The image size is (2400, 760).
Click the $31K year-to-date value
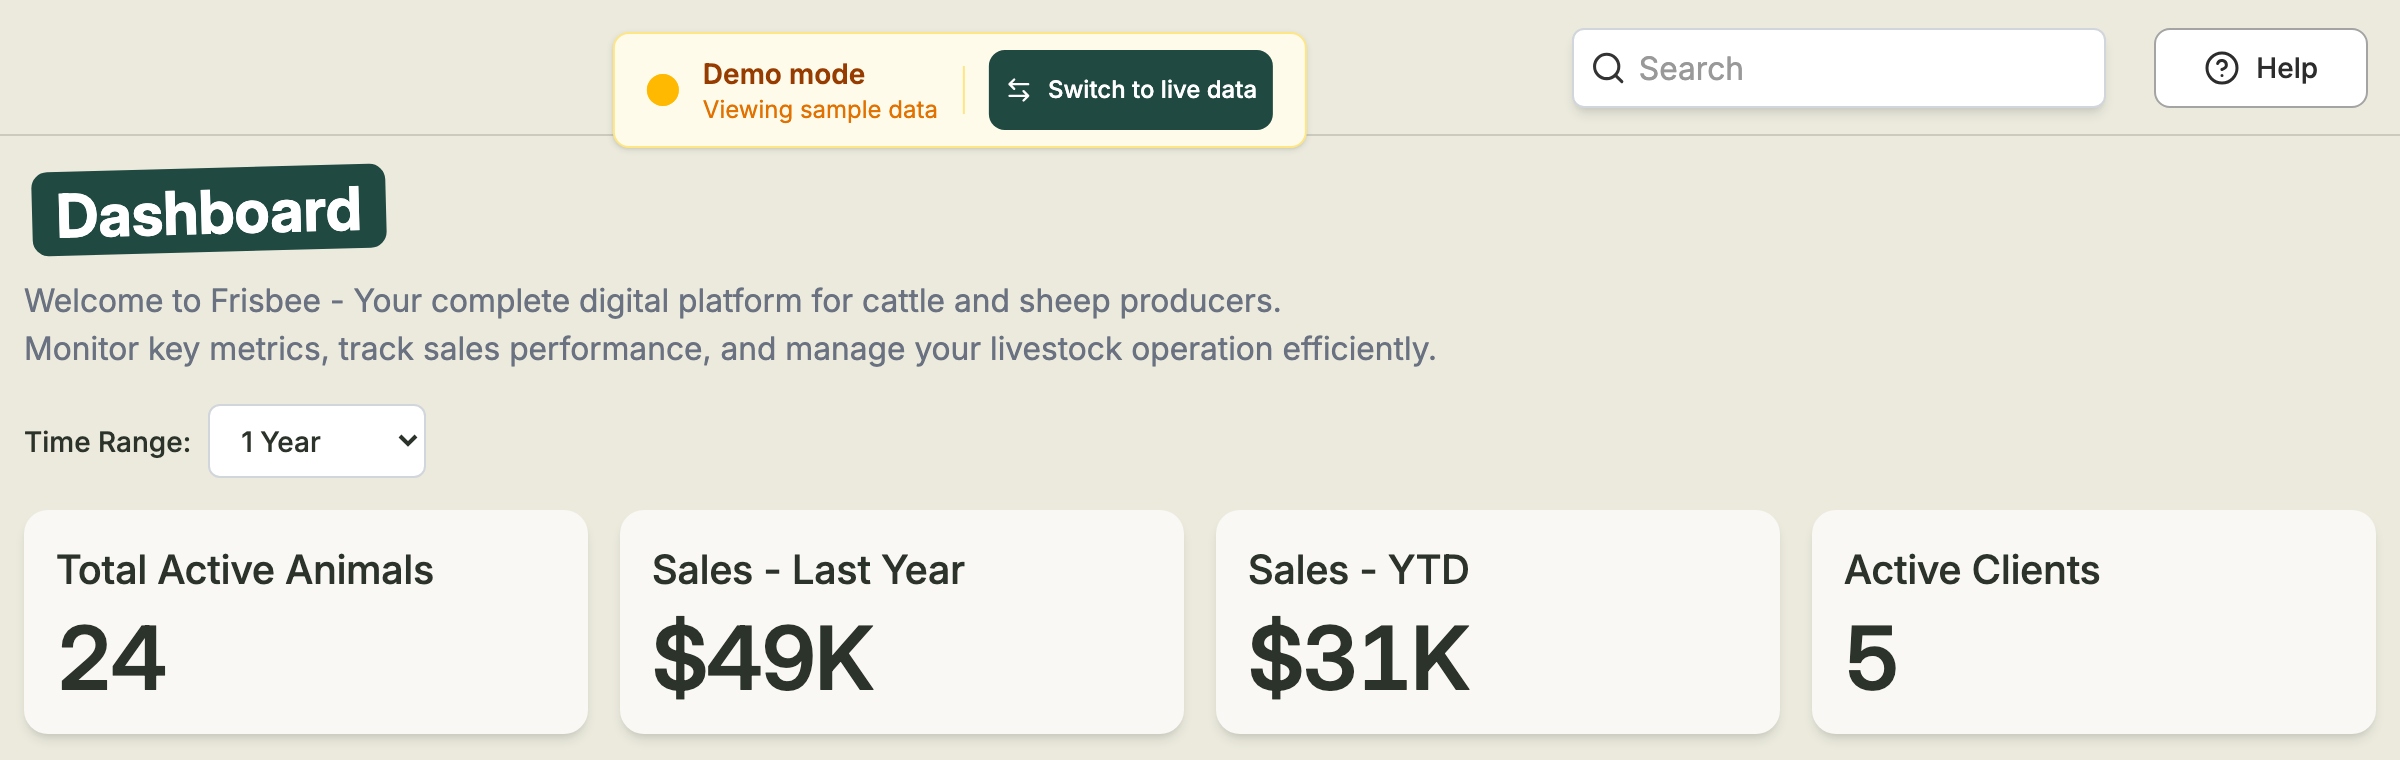(x=1359, y=658)
